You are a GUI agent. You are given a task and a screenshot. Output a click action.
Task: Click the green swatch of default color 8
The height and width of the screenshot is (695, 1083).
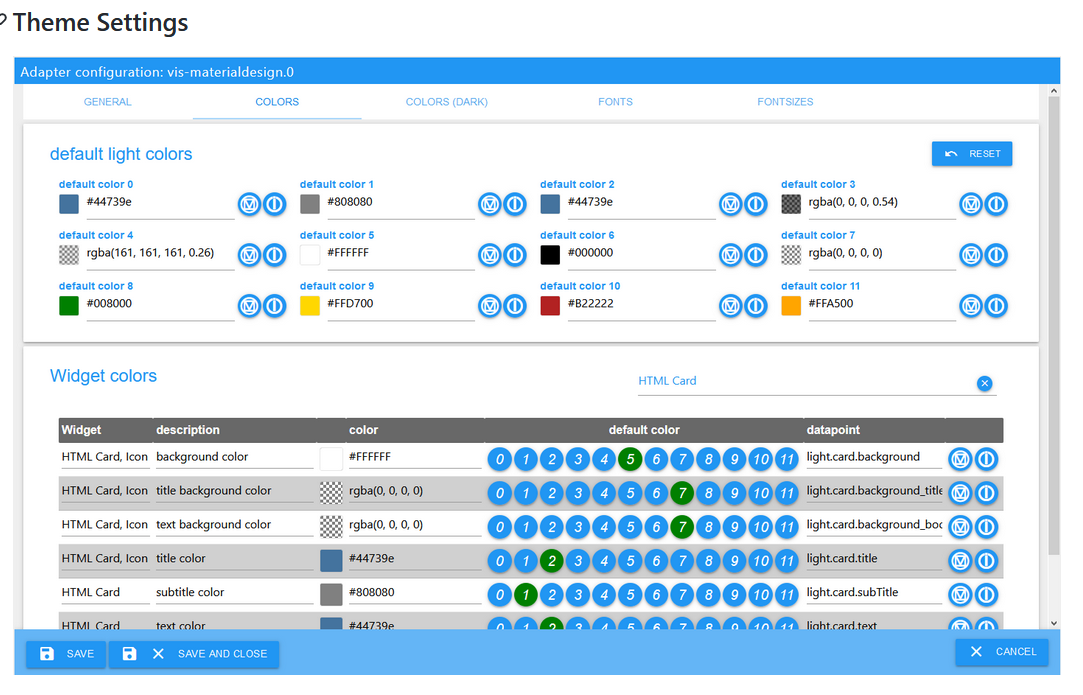(69, 305)
